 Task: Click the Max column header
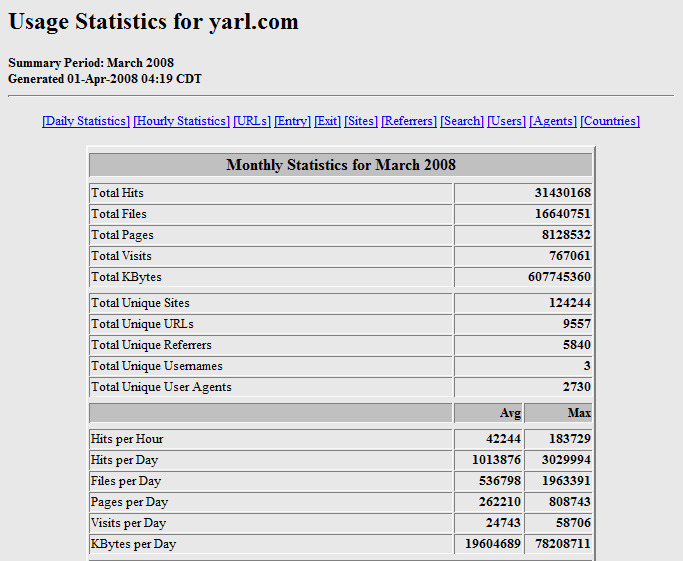tap(578, 413)
